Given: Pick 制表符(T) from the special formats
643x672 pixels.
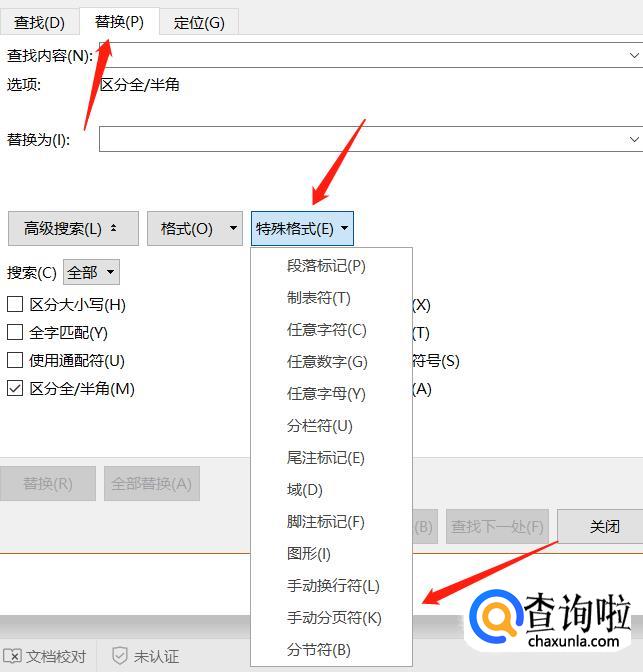Looking at the screenshot, I should pyautogui.click(x=319, y=298).
